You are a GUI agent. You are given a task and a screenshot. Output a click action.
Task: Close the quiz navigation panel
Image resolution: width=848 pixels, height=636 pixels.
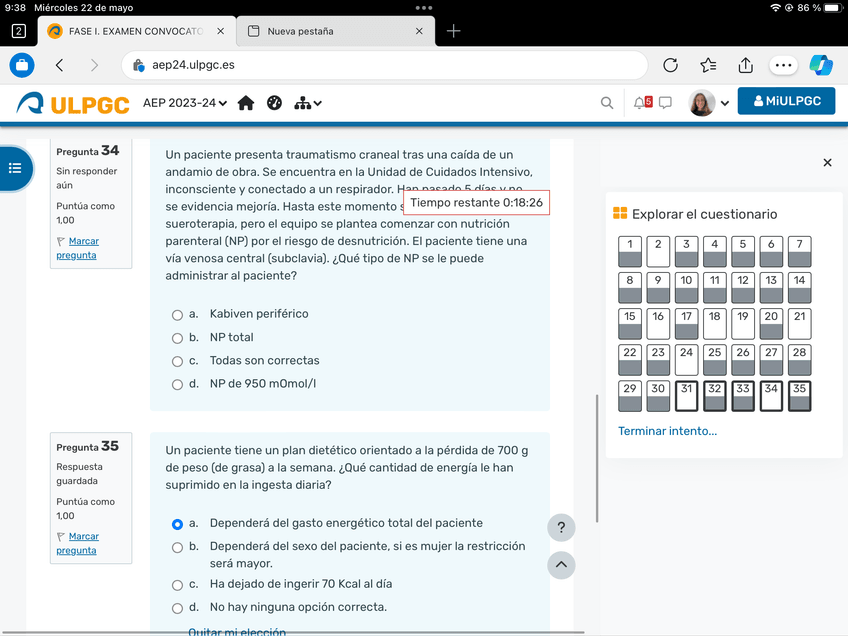[x=827, y=162]
